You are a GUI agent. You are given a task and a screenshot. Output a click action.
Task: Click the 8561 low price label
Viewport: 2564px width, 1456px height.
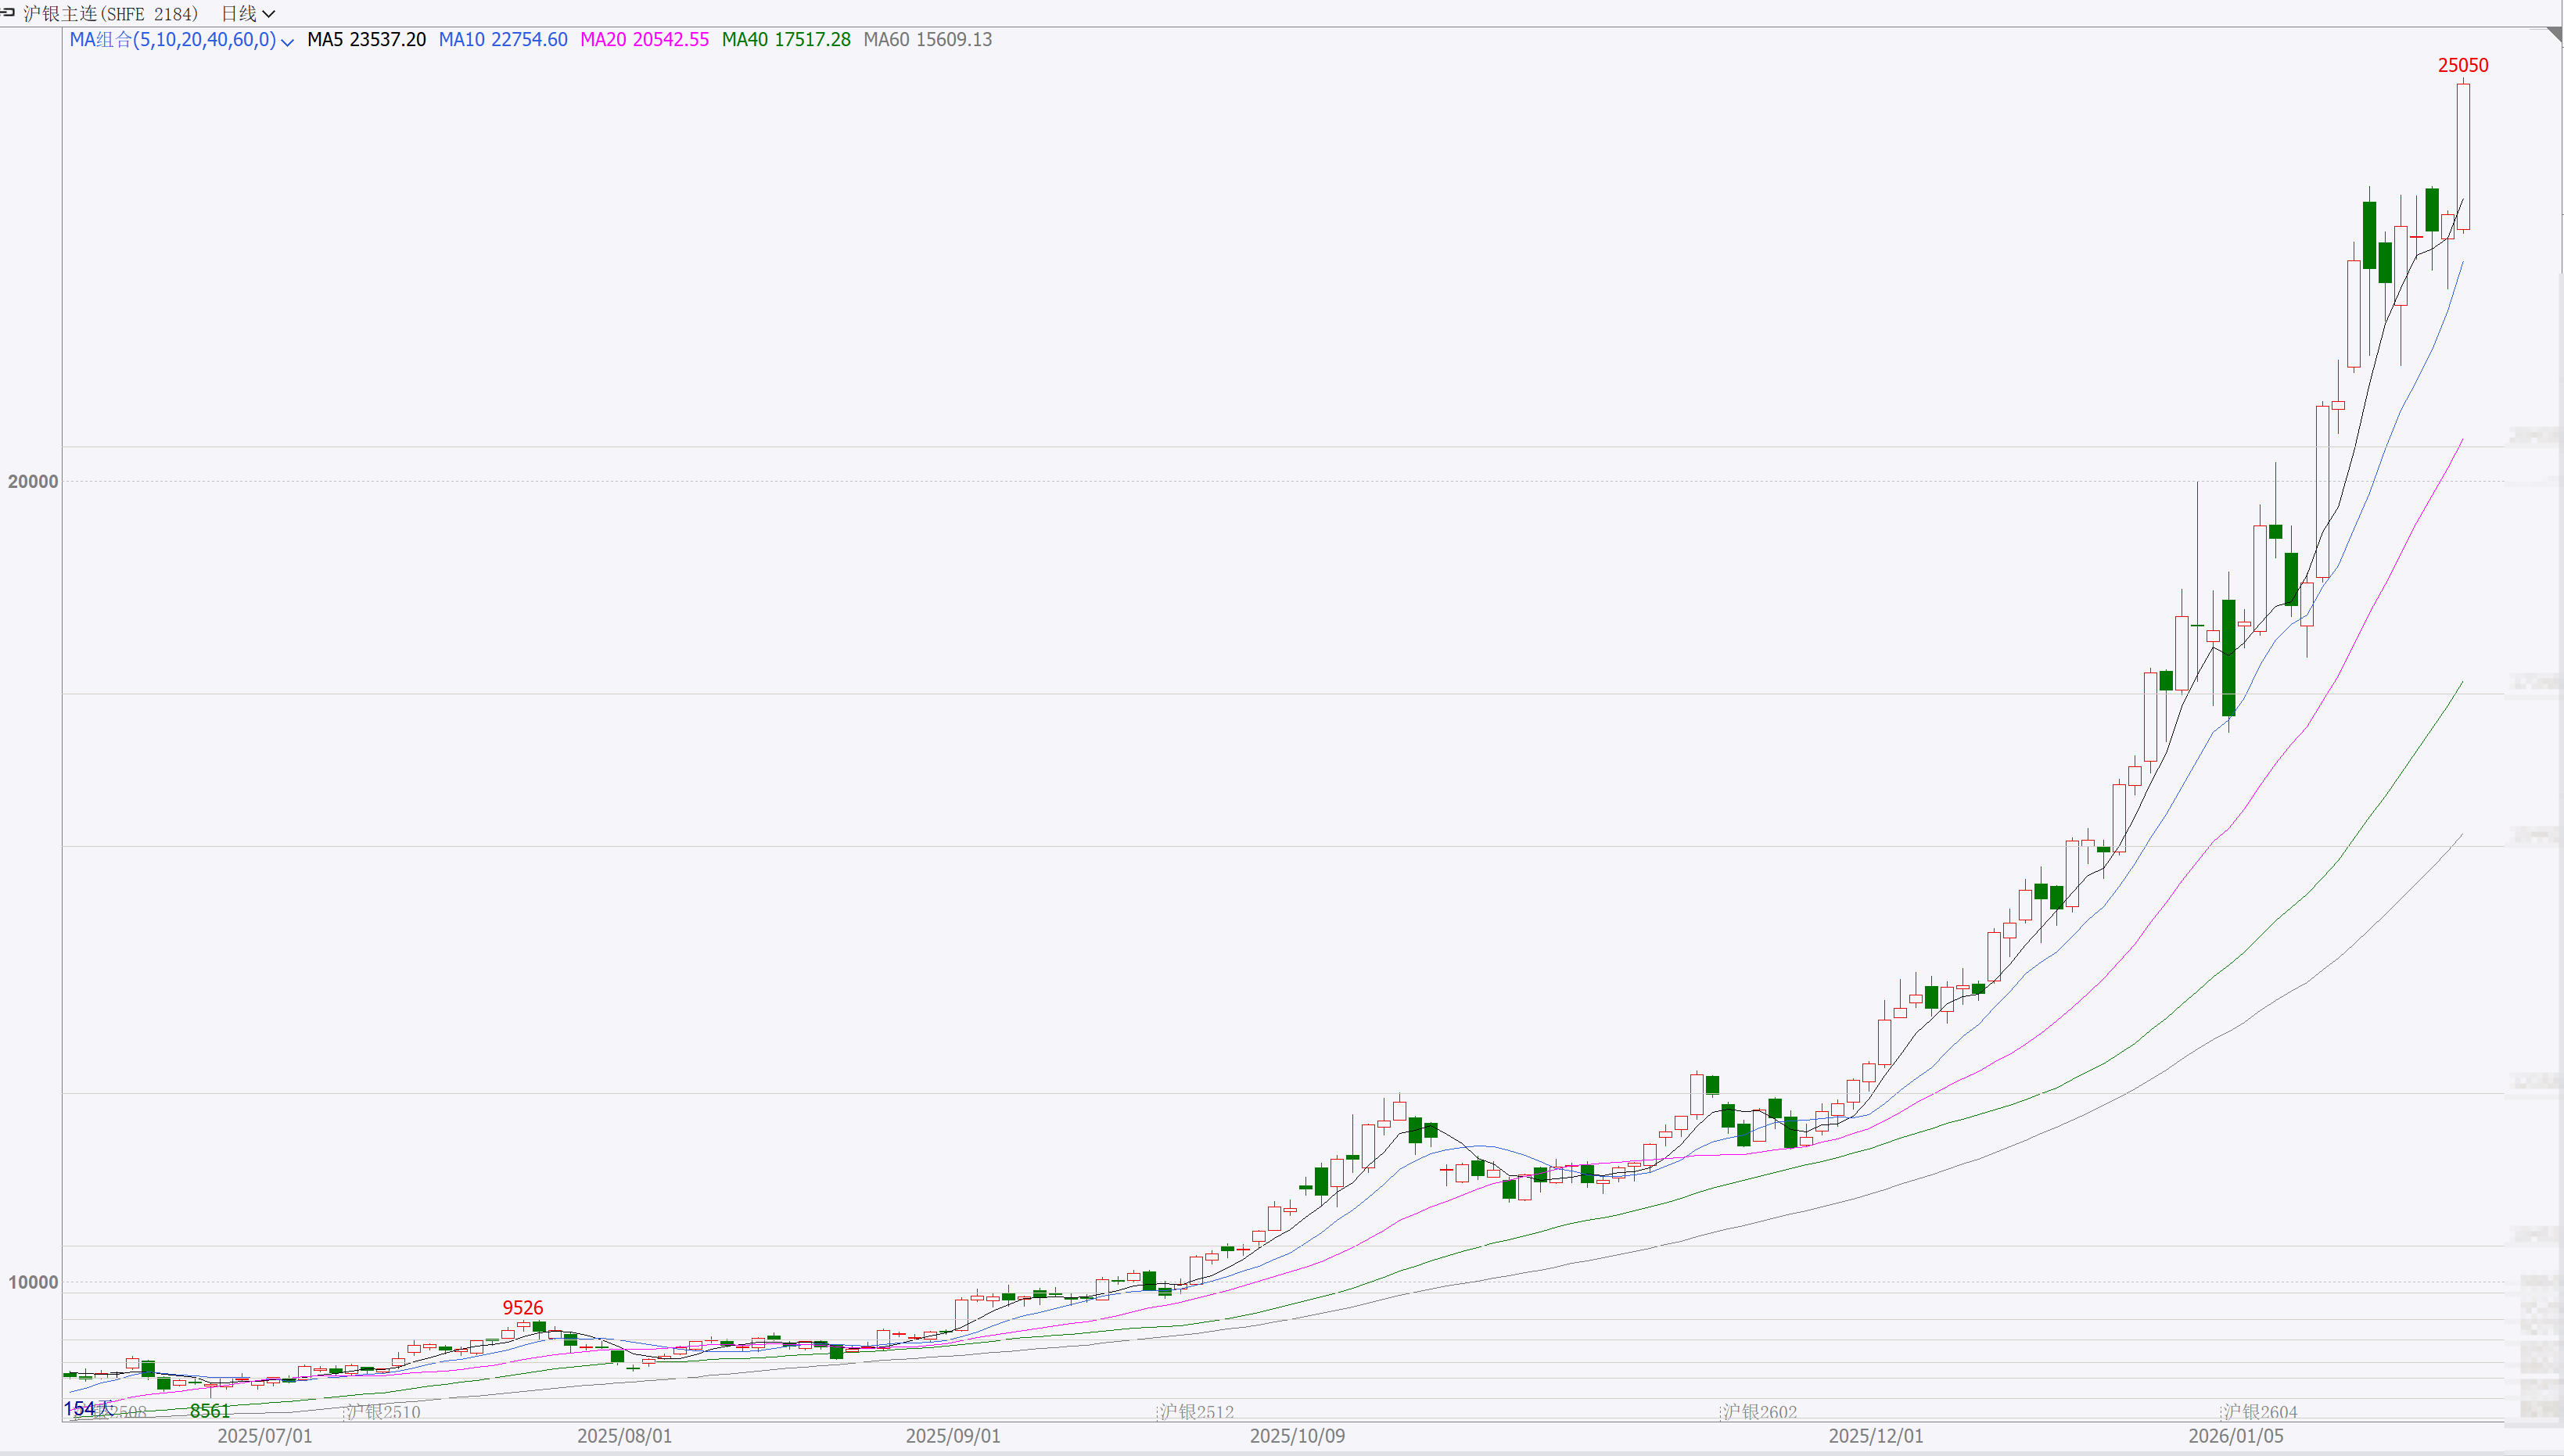[x=210, y=1411]
